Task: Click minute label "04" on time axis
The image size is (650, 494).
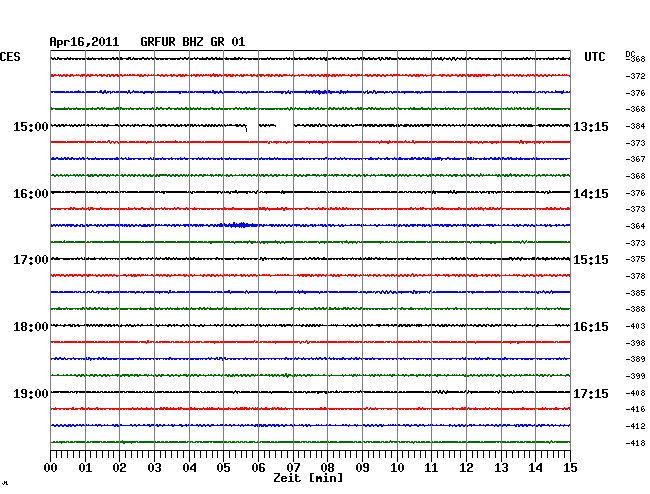Action: (189, 468)
